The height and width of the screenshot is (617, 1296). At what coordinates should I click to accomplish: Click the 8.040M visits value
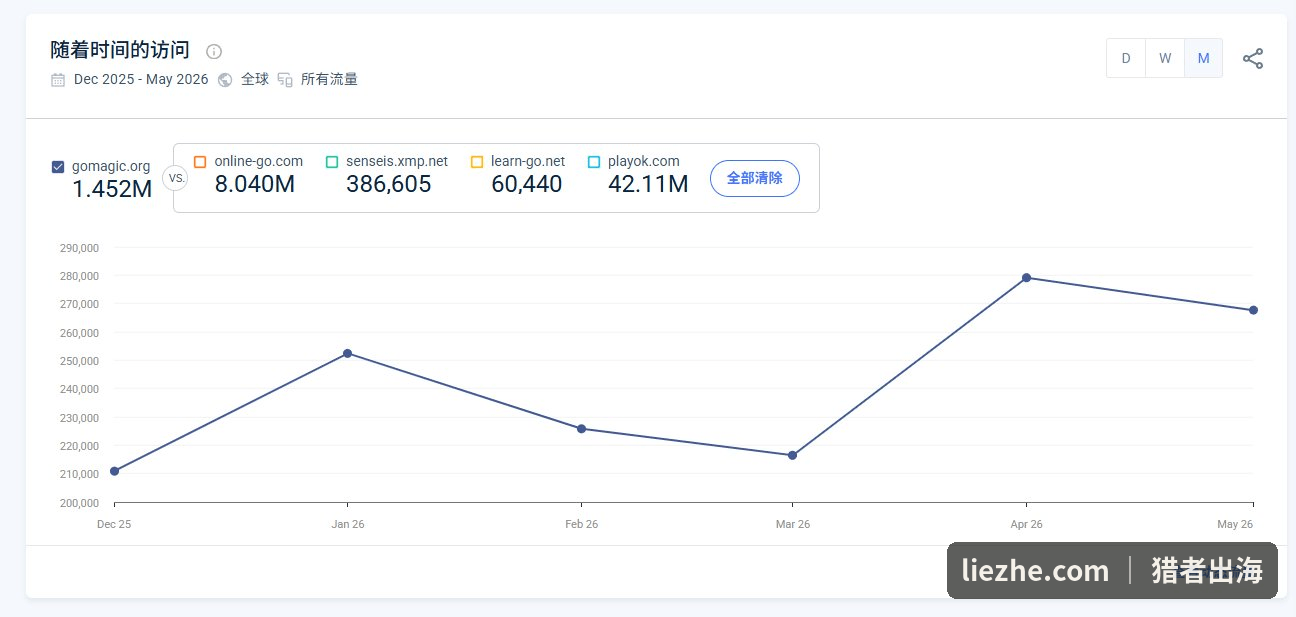click(x=255, y=184)
